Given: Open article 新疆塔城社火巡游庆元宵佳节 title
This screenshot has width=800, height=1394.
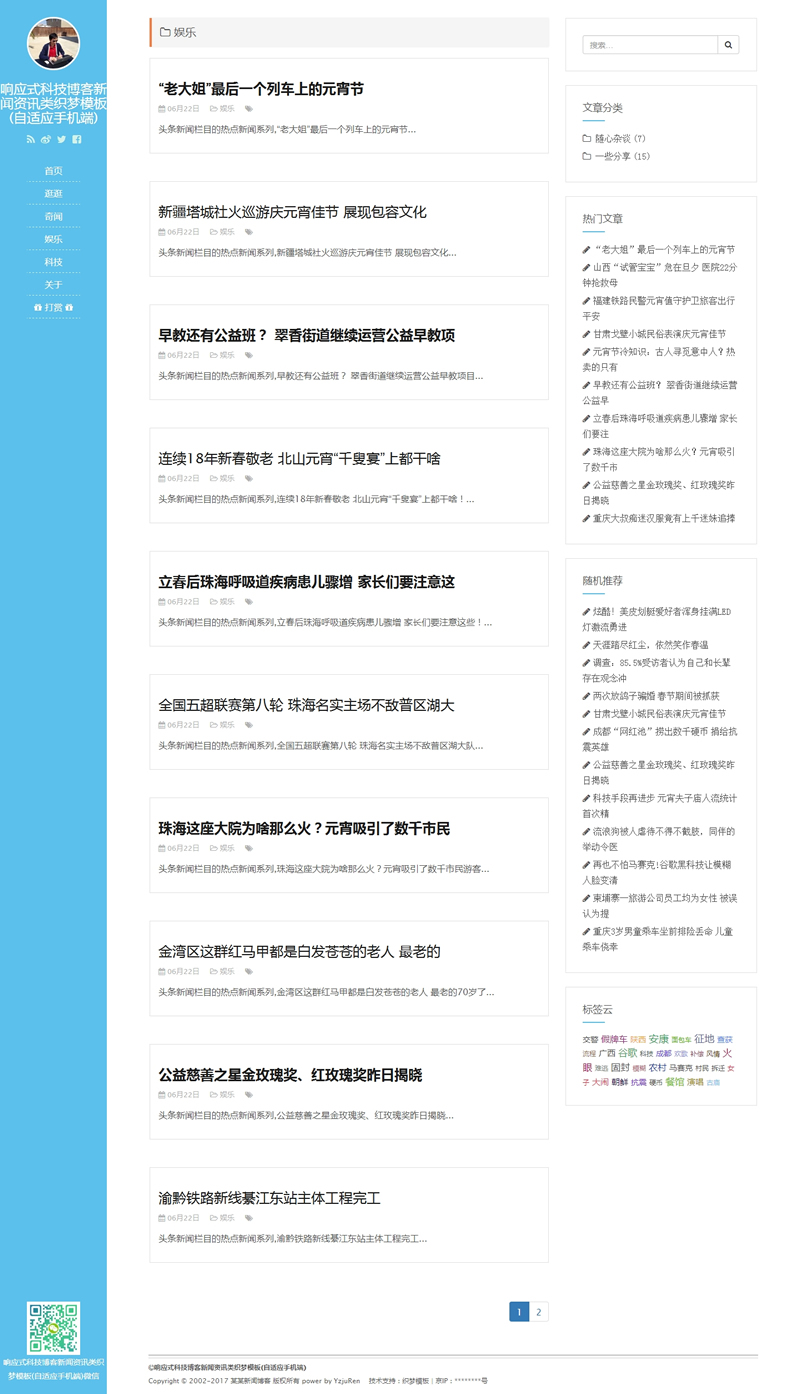Looking at the screenshot, I should 292,212.
